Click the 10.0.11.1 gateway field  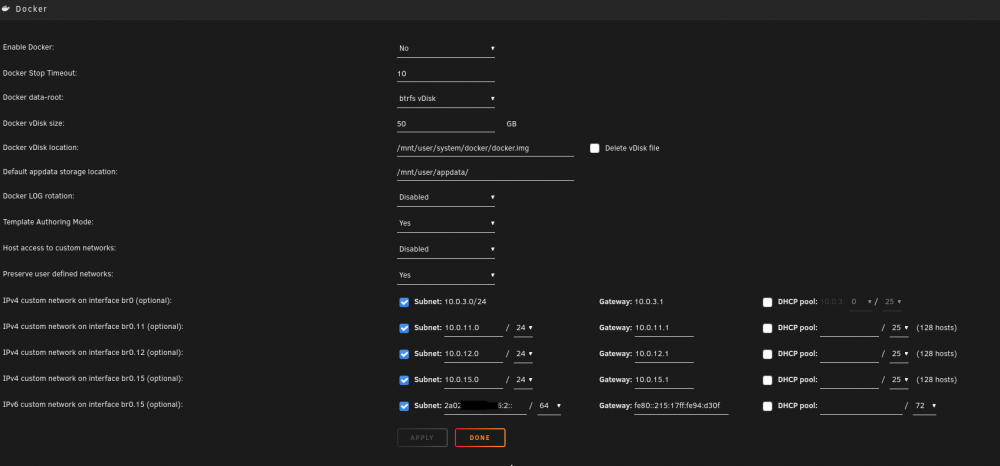[x=663, y=328]
